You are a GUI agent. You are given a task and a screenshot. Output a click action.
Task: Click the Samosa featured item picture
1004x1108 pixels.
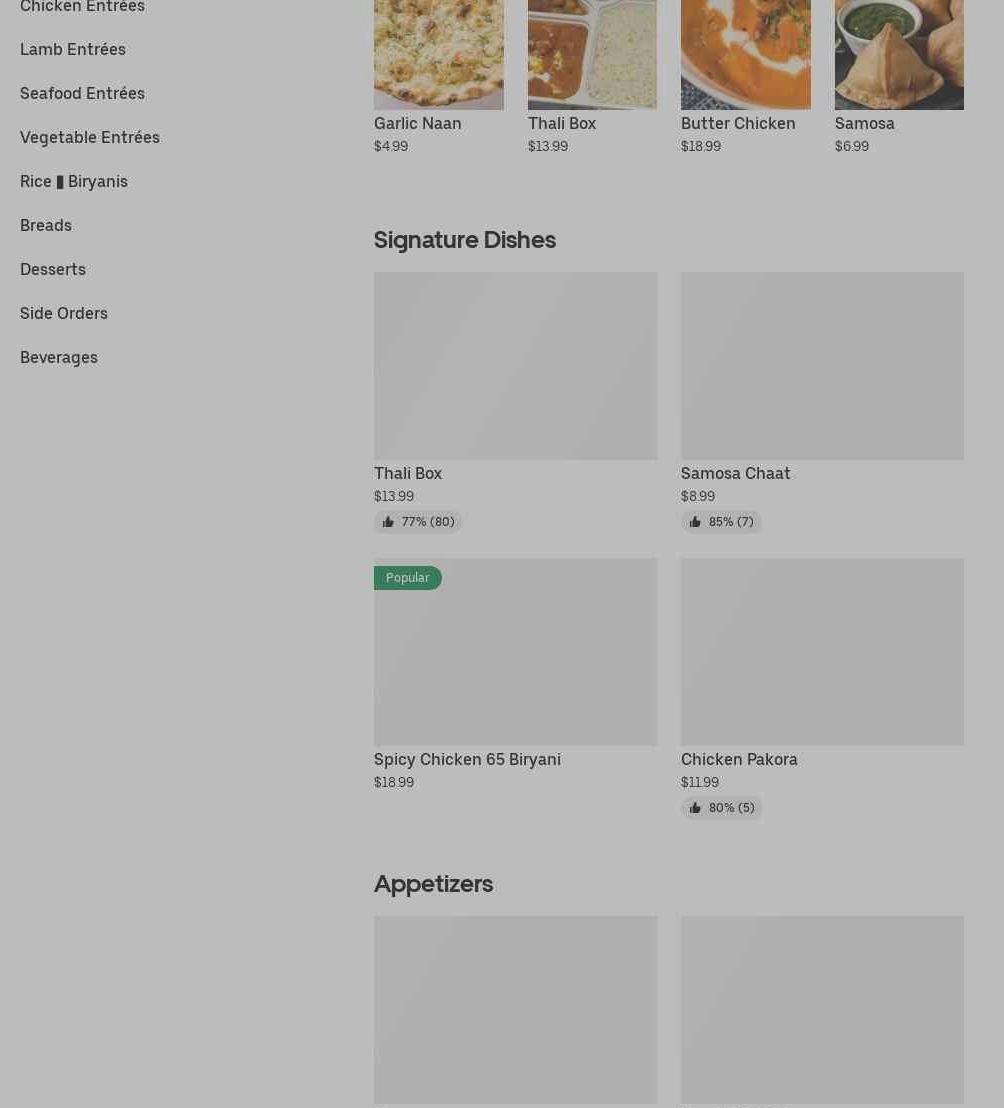click(x=899, y=54)
